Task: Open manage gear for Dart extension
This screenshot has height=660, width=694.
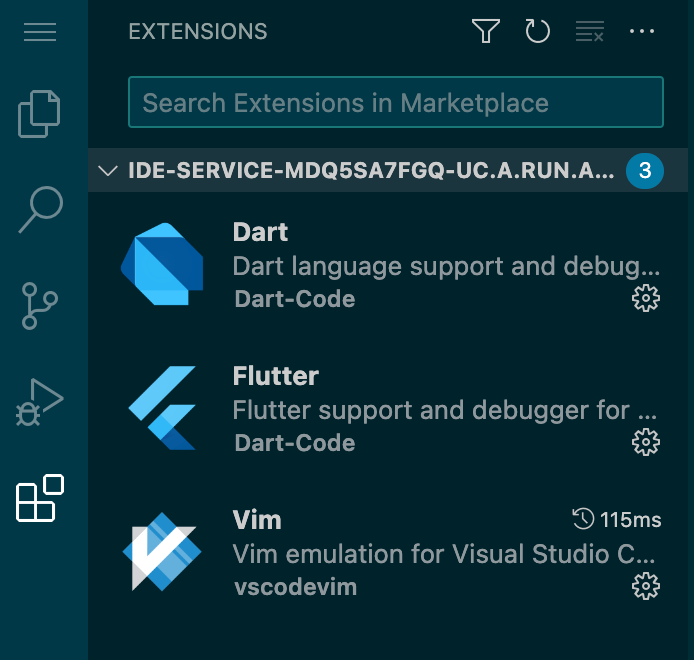Action: [x=646, y=298]
